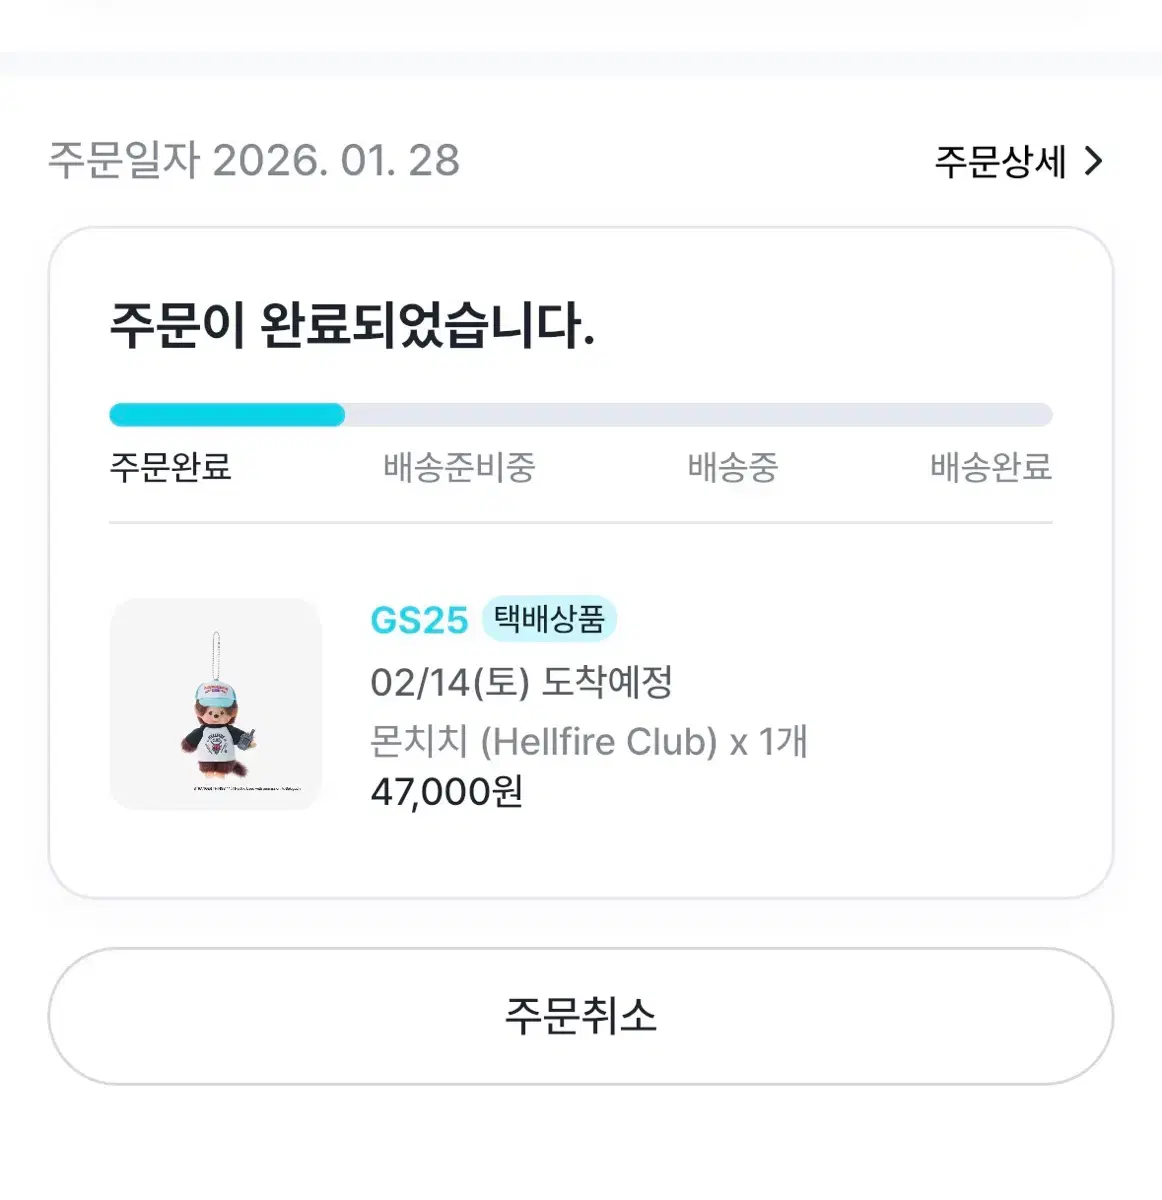
Task: Click the gray unfilled part of progress bar
Action: tap(699, 415)
